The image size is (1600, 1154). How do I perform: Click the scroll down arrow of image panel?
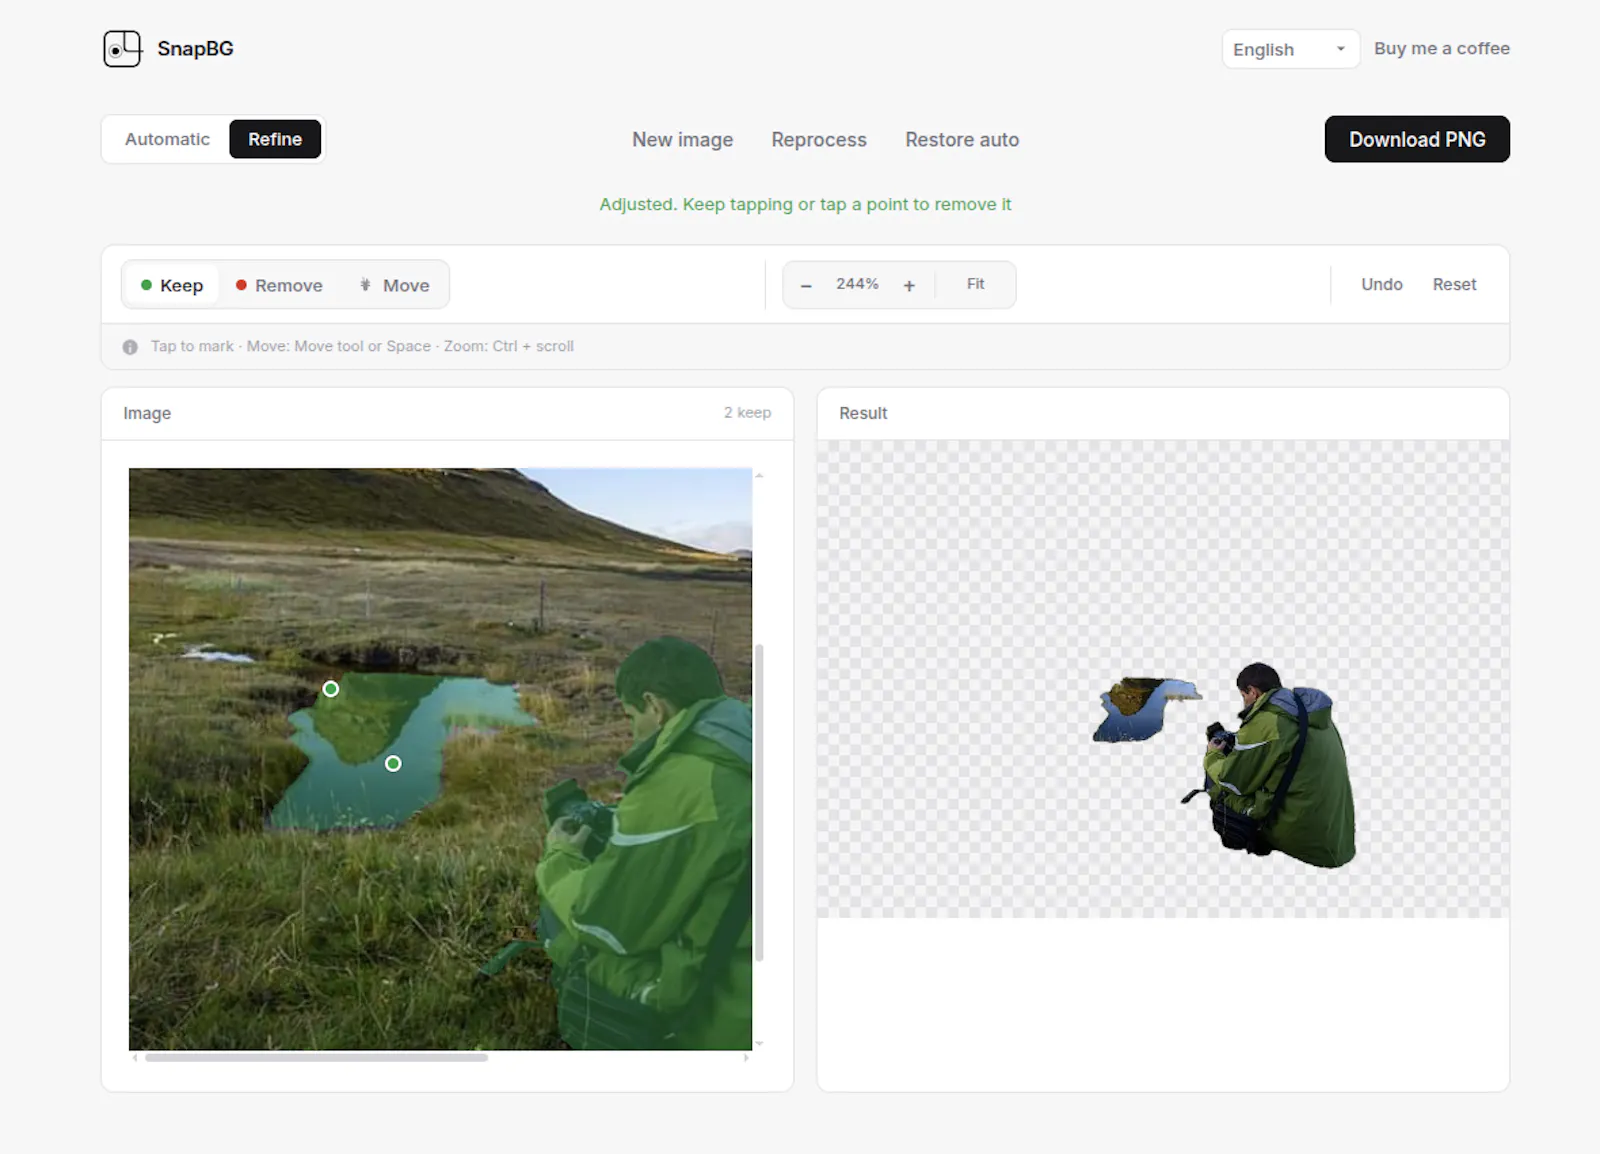[759, 1043]
